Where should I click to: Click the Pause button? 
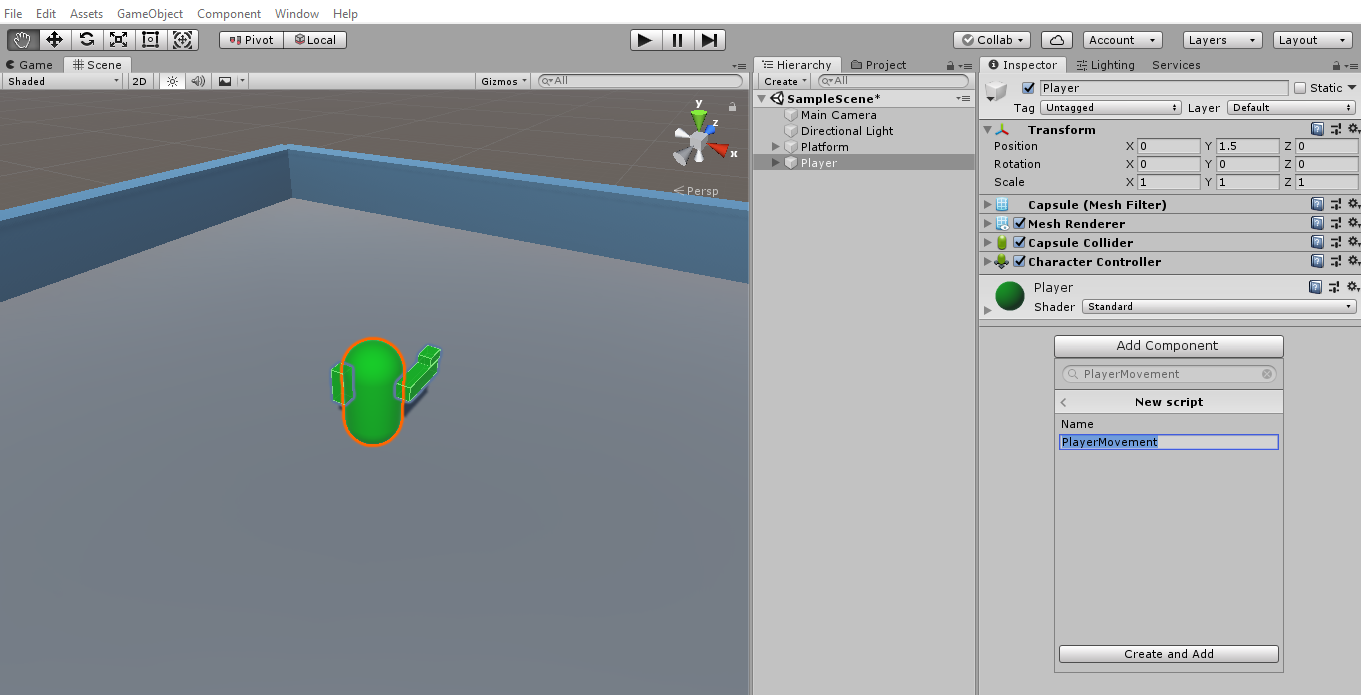point(677,39)
